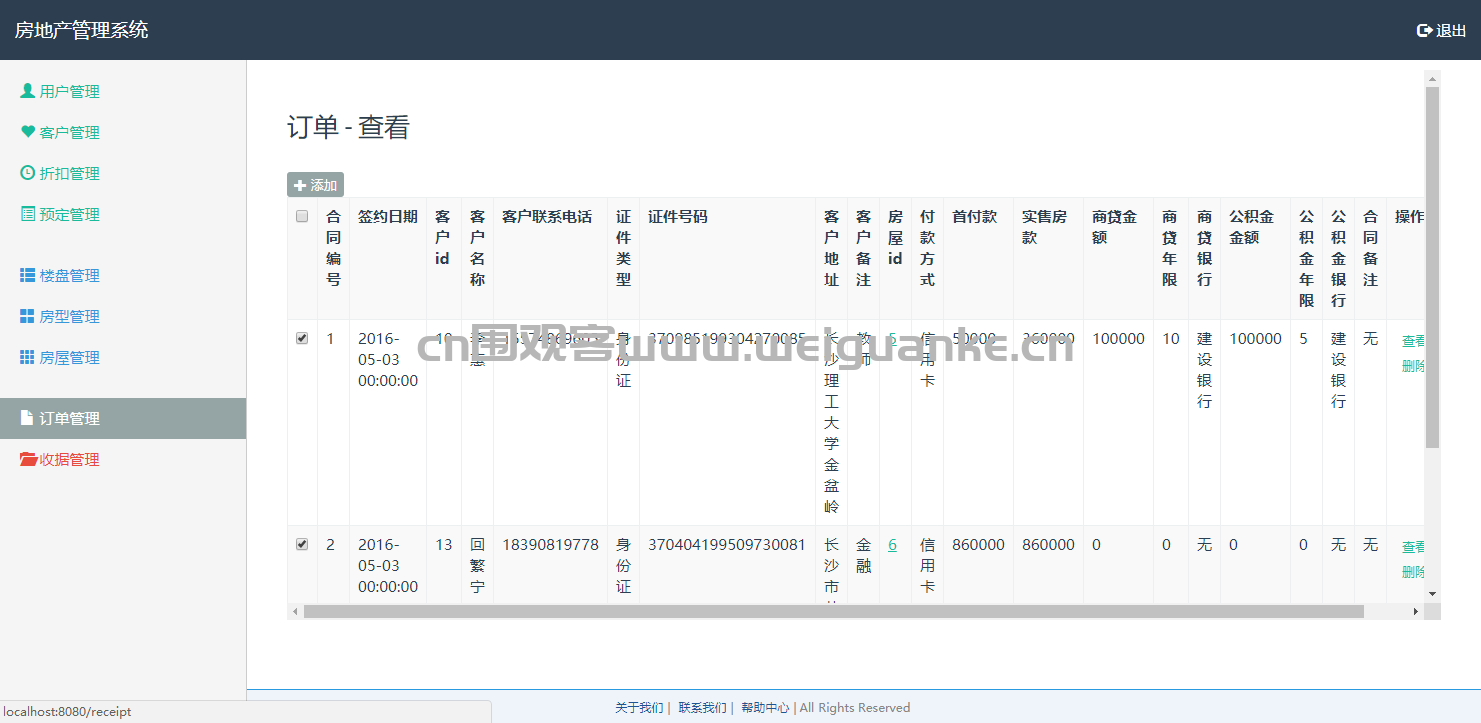Viewport: 1481px width, 723px height.
Task: Click 查看 for contract 2
Action: pos(1413,547)
